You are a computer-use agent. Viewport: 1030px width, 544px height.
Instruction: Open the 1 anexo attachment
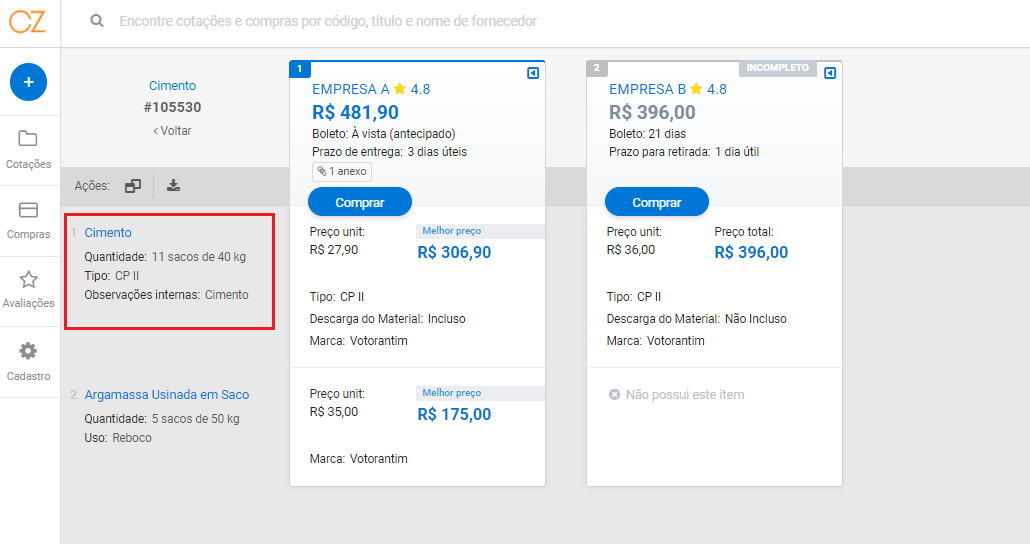(342, 171)
